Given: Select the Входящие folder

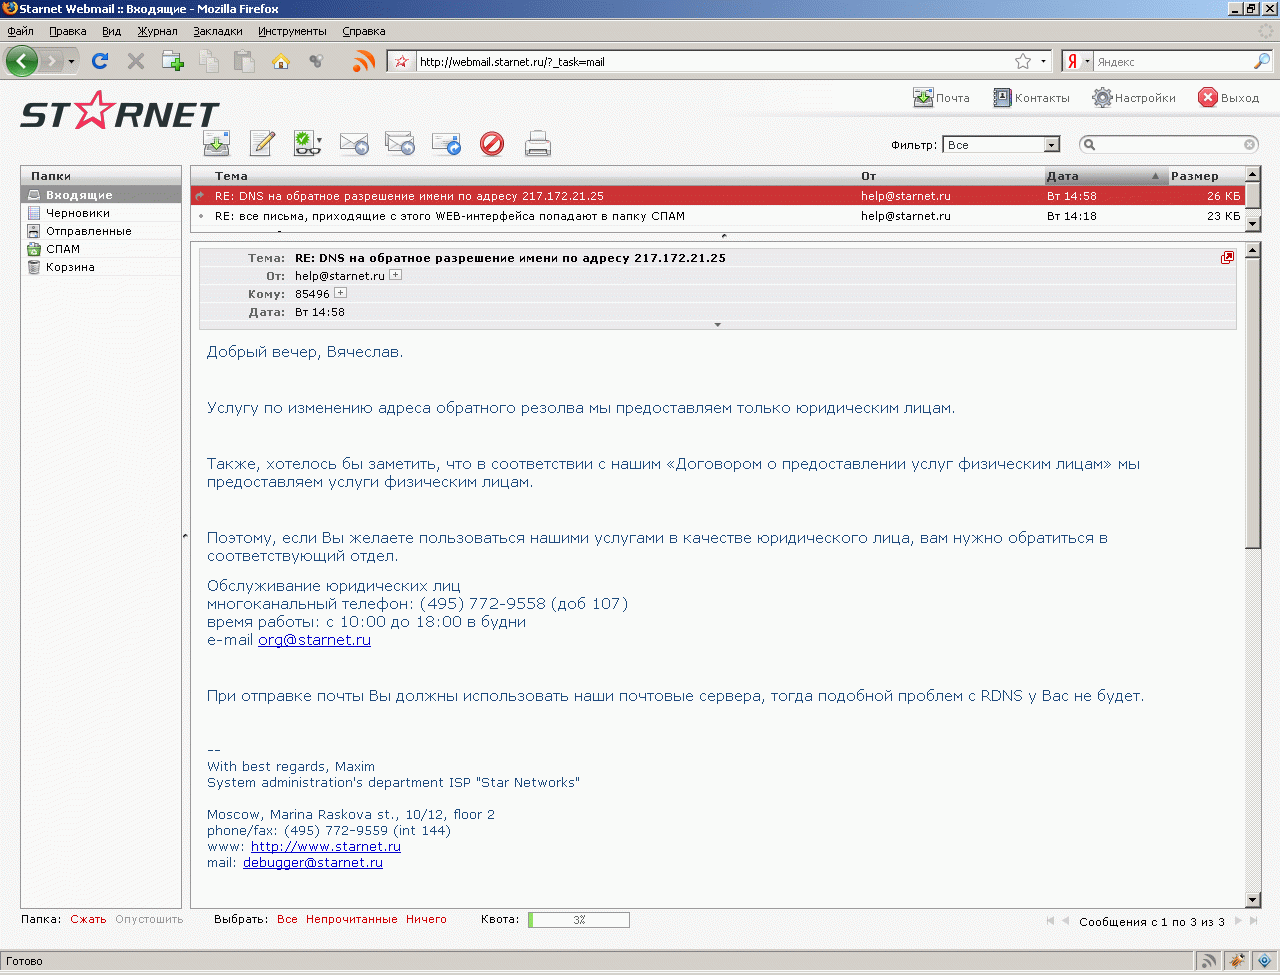Looking at the screenshot, I should coord(101,195).
